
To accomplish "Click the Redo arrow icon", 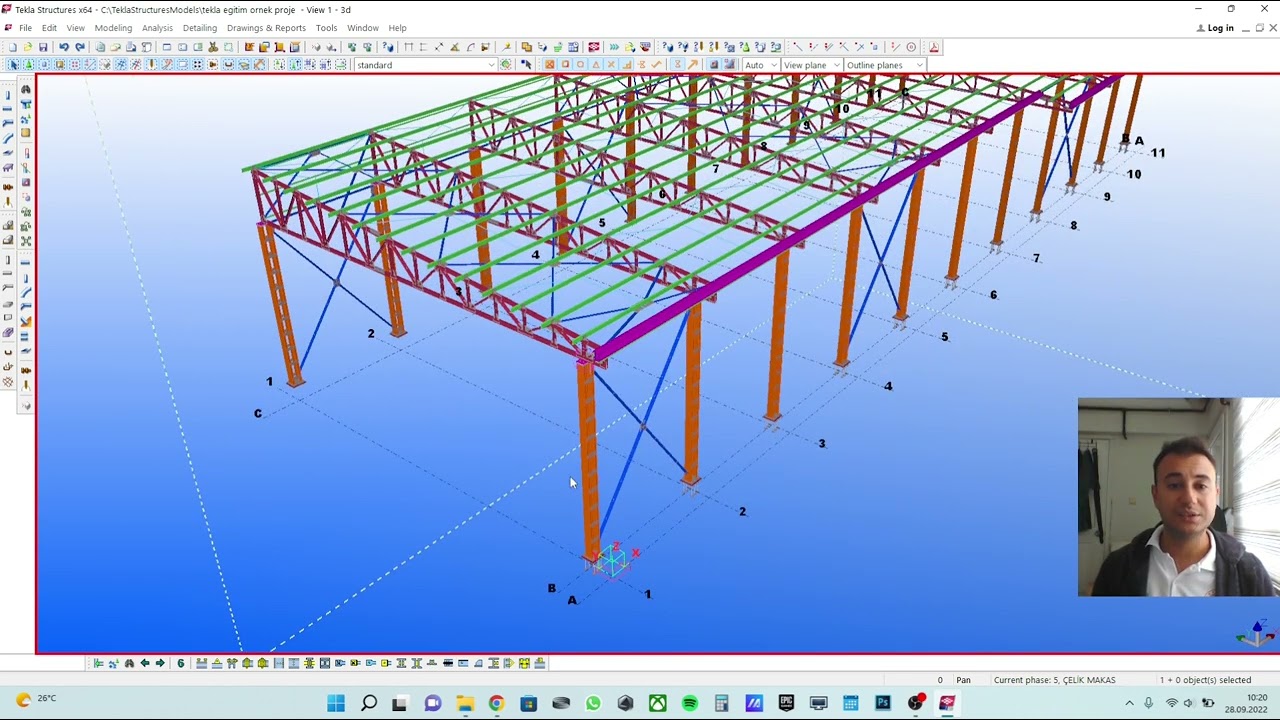I will (x=80, y=47).
